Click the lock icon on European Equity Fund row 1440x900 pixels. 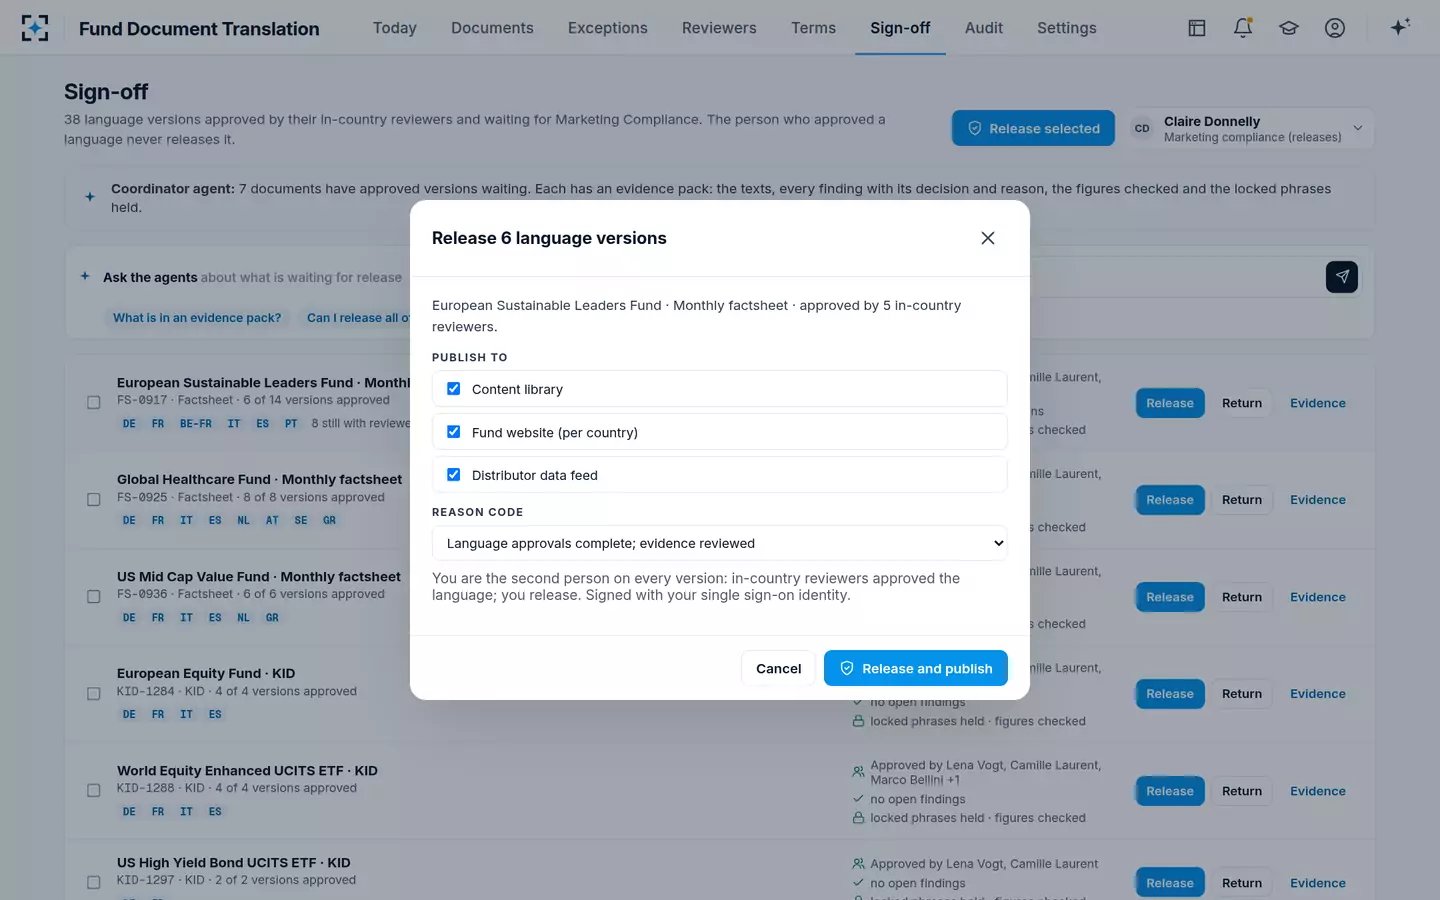click(x=858, y=721)
